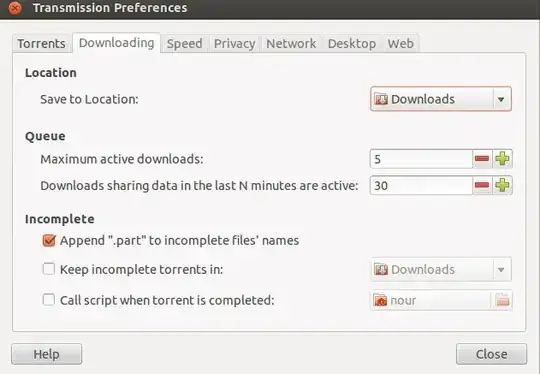The image size is (540, 374).
Task: Increase maximum active downloads with green plus
Action: click(502, 159)
